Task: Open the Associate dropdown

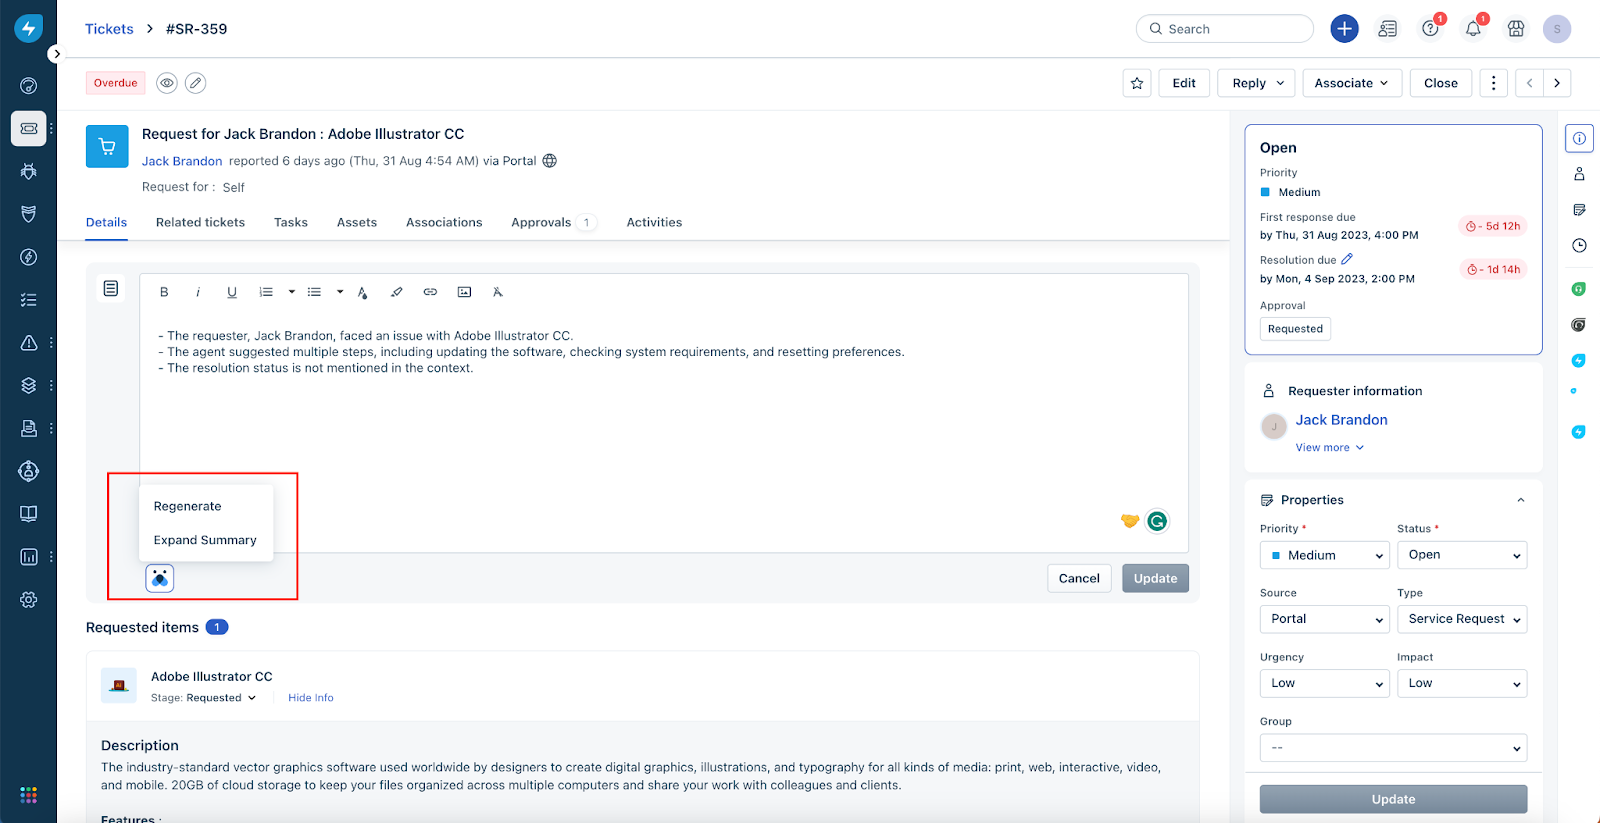Action: 1352,83
